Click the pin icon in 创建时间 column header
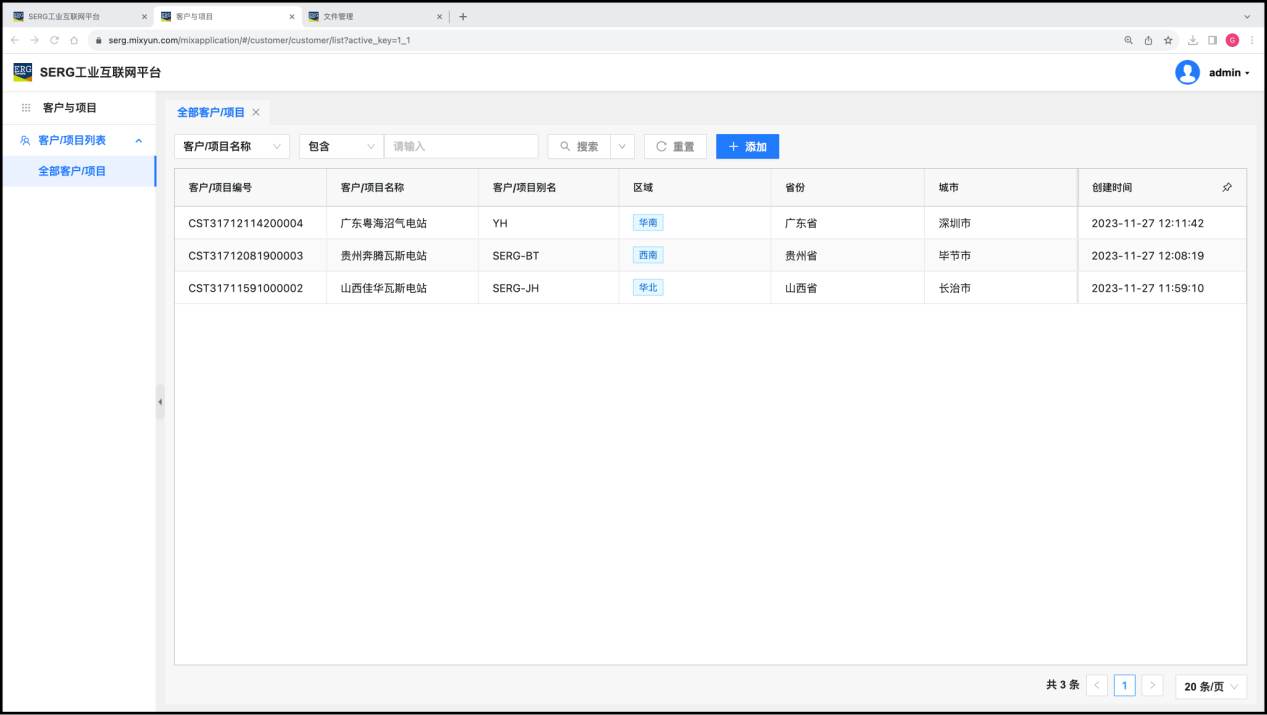Image resolution: width=1267 pixels, height=715 pixels. (x=1227, y=187)
